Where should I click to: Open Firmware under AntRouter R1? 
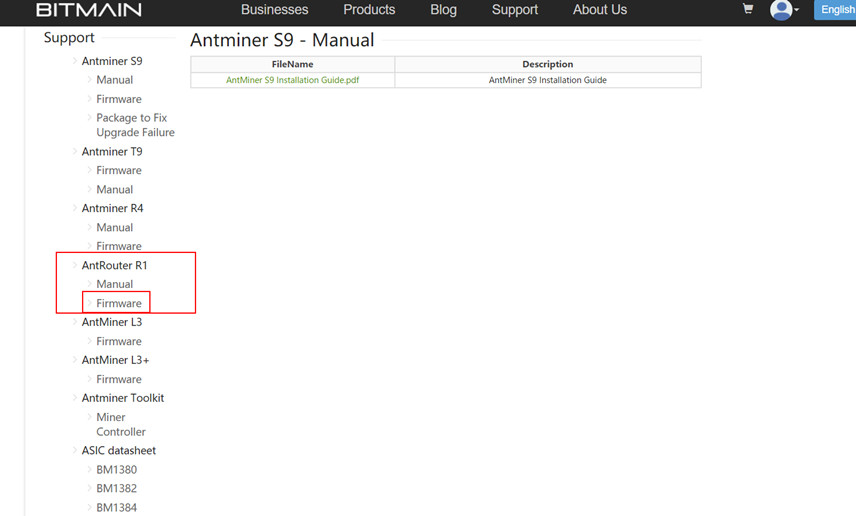point(119,303)
